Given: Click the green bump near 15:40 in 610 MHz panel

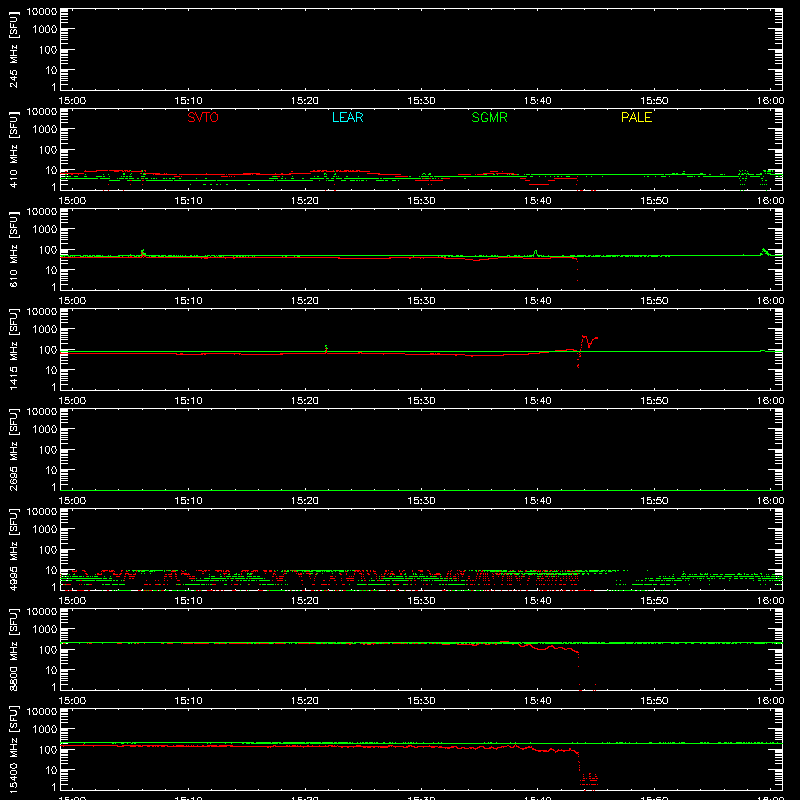Looking at the screenshot, I should (x=535, y=253).
